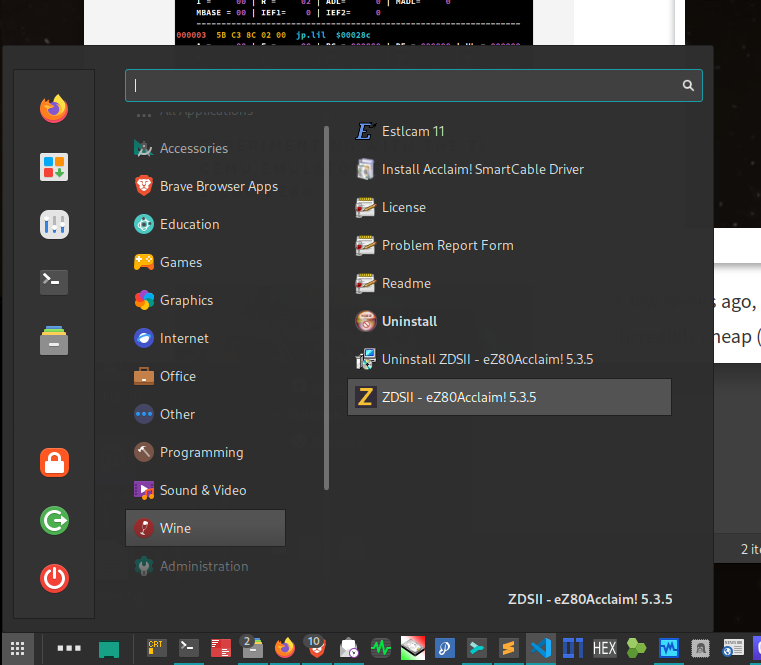Image resolution: width=761 pixels, height=665 pixels.
Task: Open the Problem Report Form entry
Action: click(x=510, y=245)
